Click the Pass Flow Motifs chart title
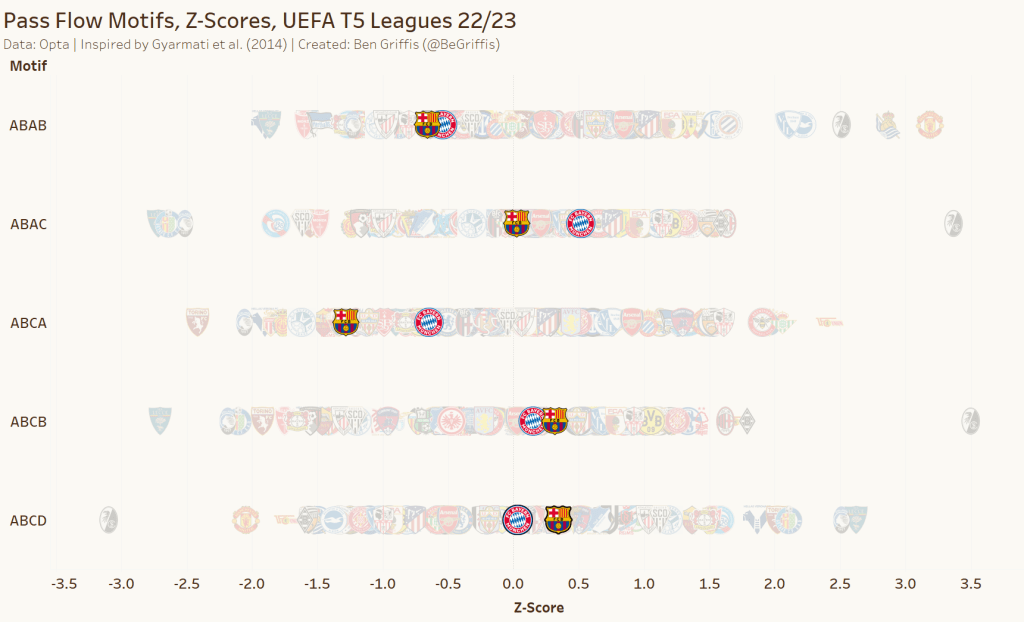This screenshot has width=1024, height=622. tap(260, 21)
